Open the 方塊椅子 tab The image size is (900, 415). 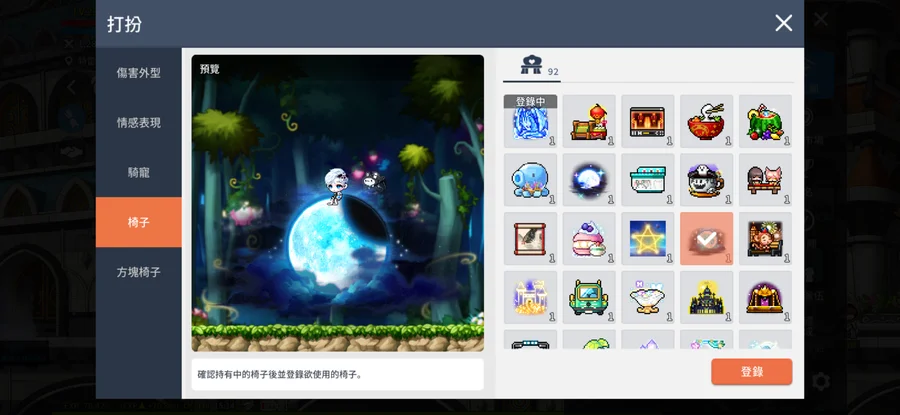(x=138, y=271)
